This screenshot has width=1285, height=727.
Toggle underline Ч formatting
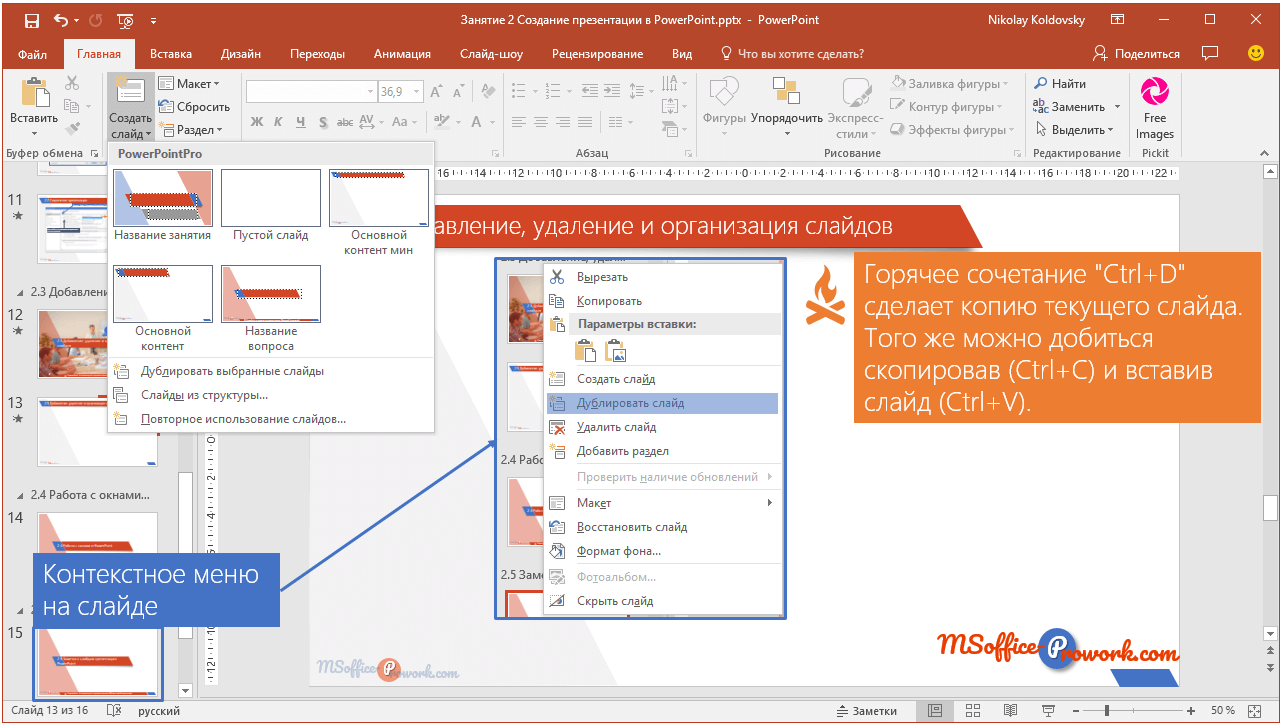[302, 122]
